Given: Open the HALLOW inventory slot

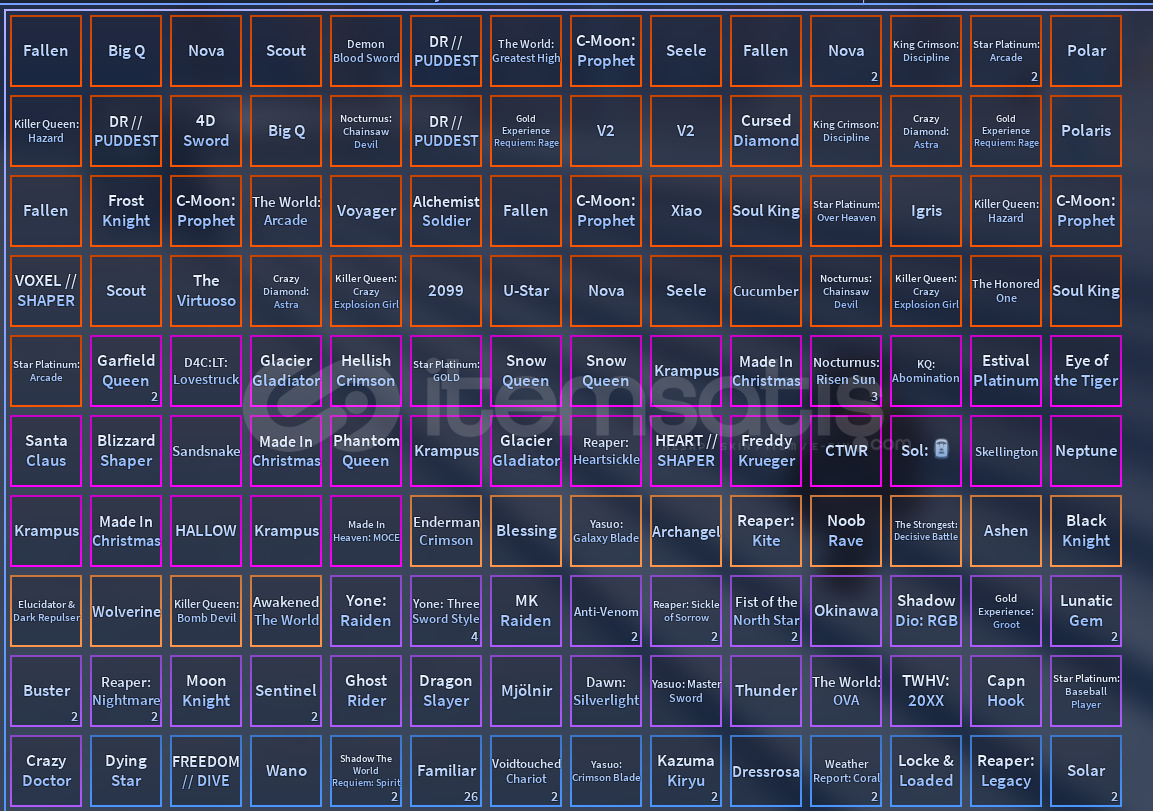Looking at the screenshot, I should coord(206,531).
